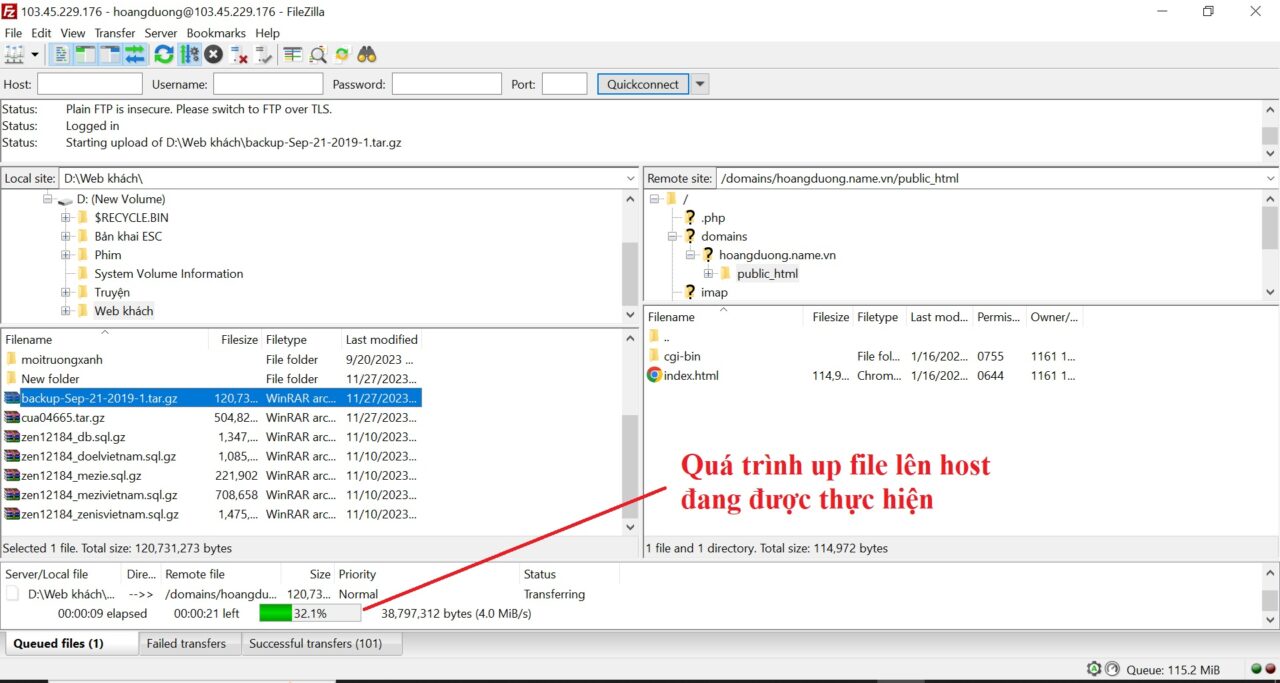Toggle directory comparison (magnifier icon)

coord(318,54)
